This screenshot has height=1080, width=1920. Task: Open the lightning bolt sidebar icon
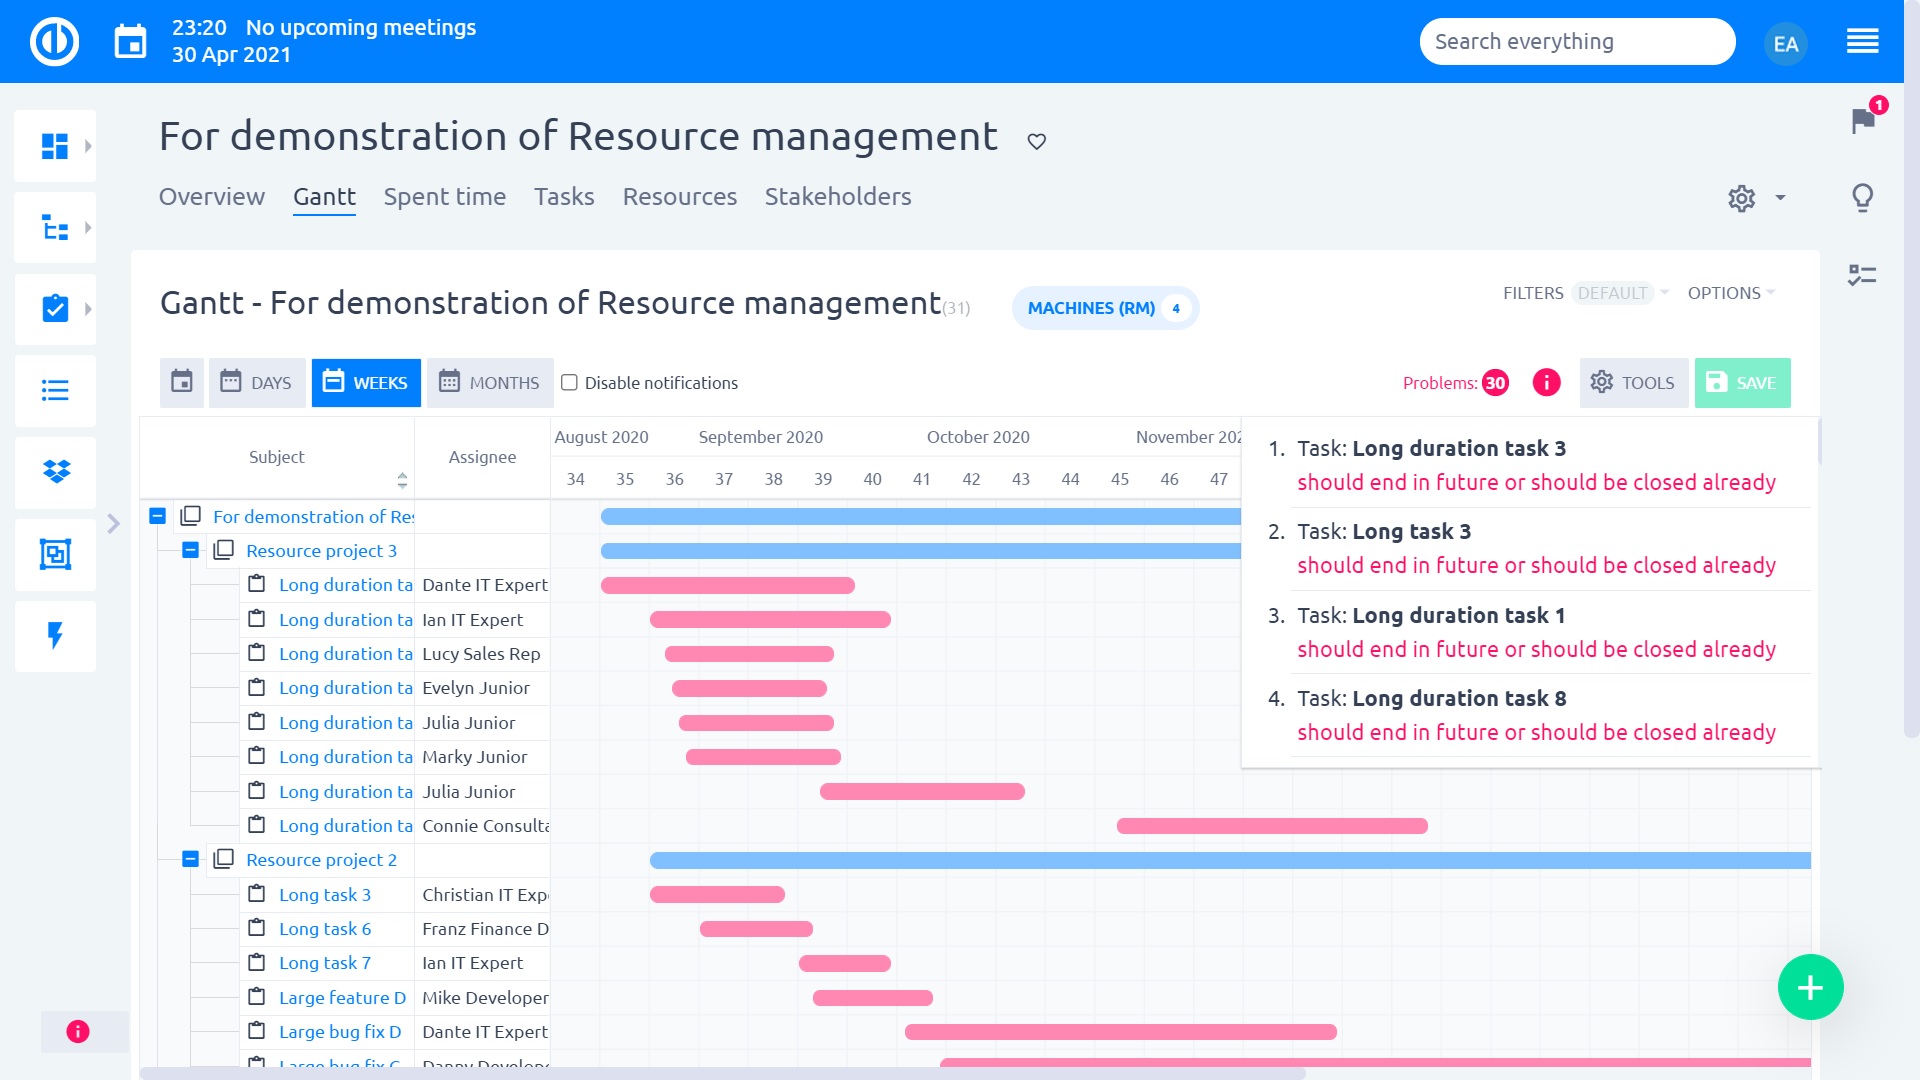click(x=55, y=635)
